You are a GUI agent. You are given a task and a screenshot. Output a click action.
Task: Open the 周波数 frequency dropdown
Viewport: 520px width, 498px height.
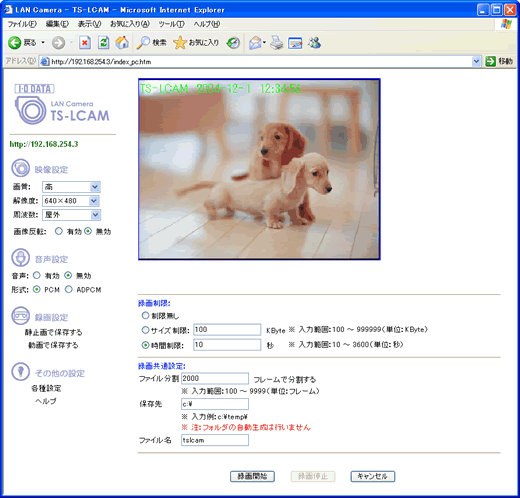pos(71,215)
